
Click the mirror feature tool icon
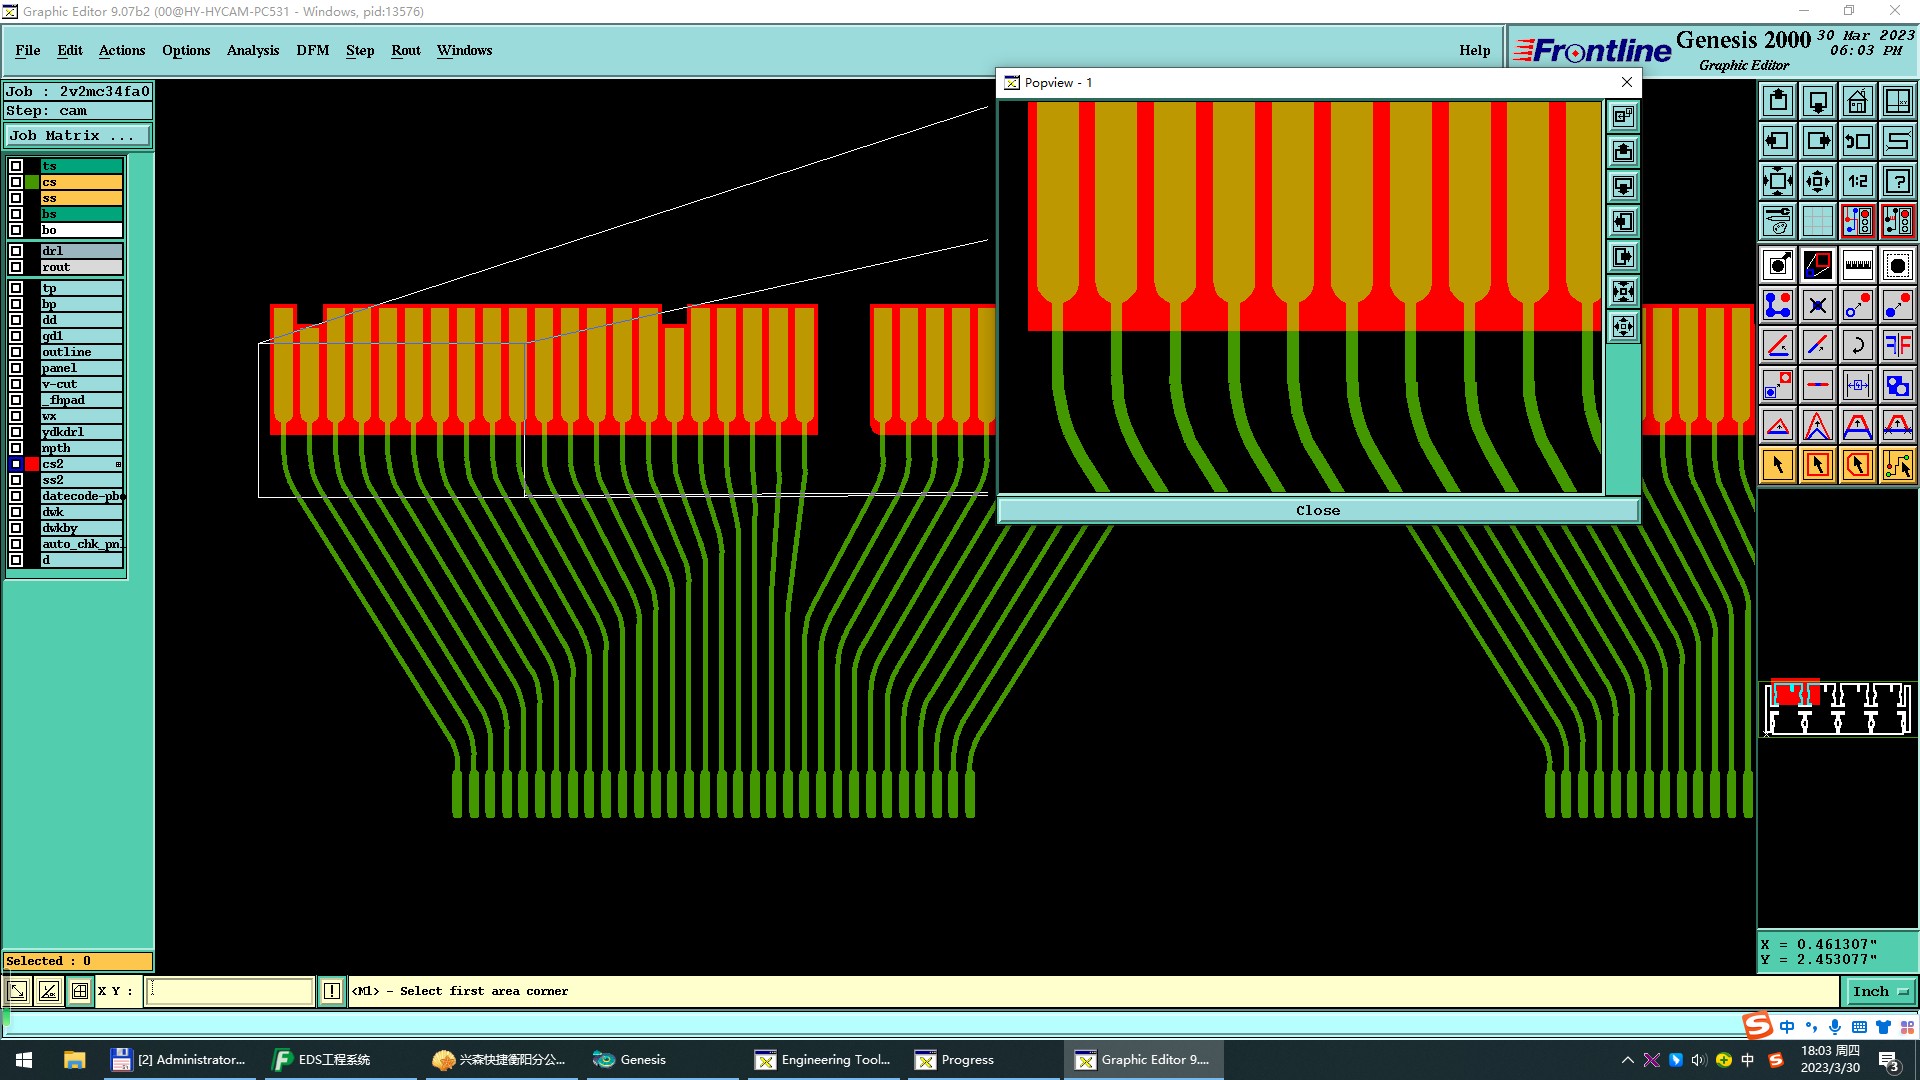click(1897, 345)
